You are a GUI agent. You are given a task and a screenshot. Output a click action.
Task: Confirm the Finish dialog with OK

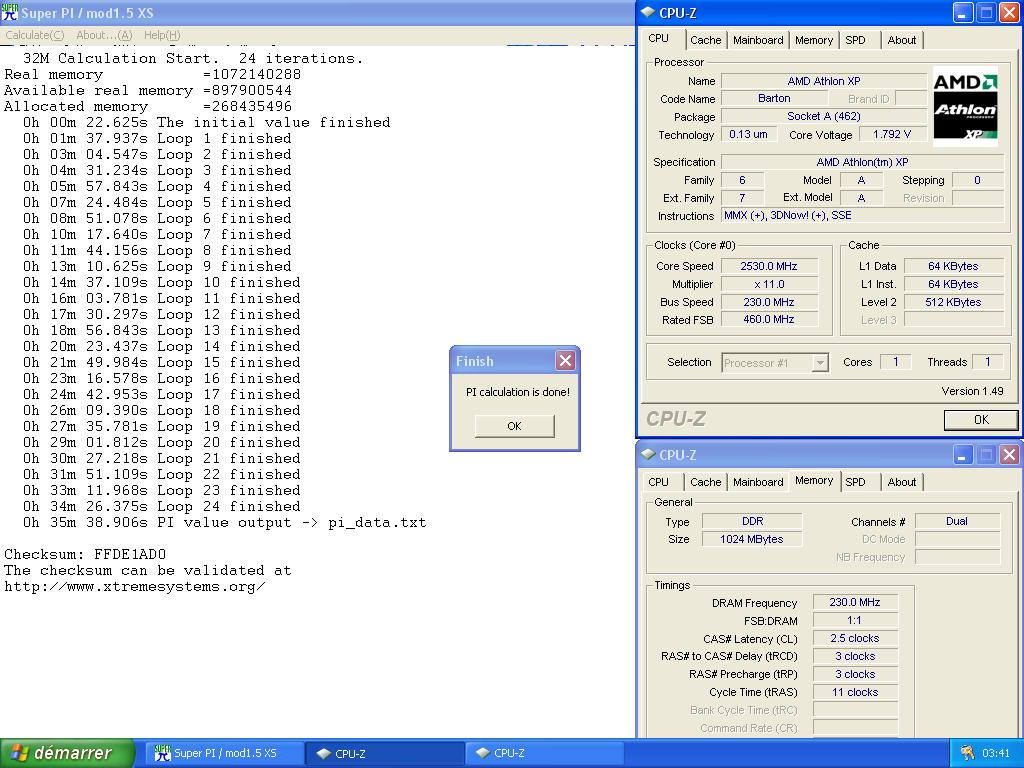click(x=515, y=426)
